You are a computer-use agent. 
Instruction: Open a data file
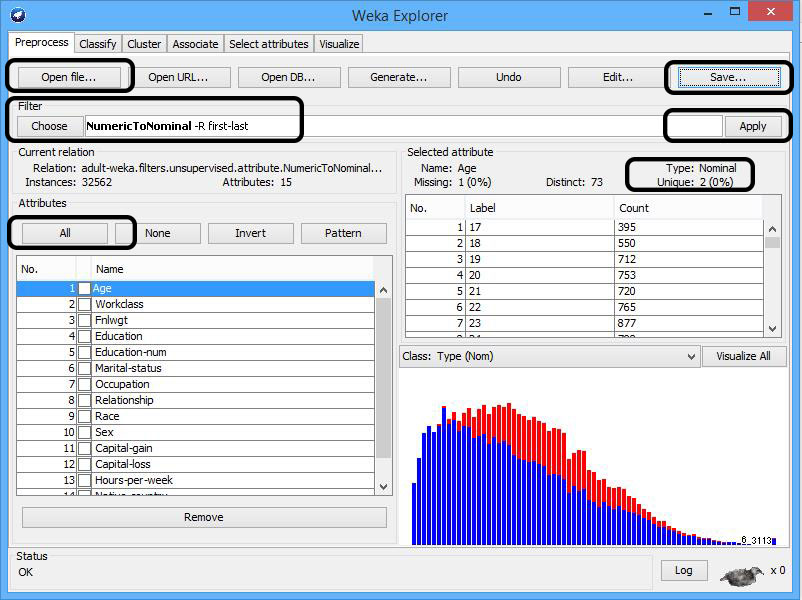(x=68, y=76)
